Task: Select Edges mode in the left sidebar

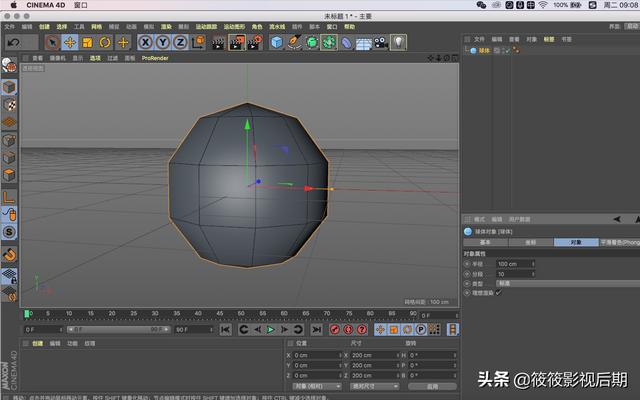Action: click(9, 158)
